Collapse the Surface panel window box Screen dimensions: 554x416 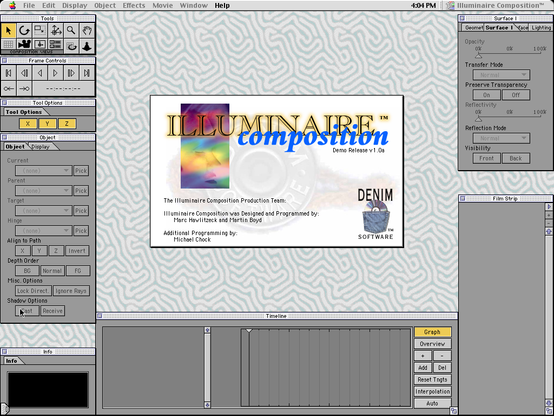462,18
